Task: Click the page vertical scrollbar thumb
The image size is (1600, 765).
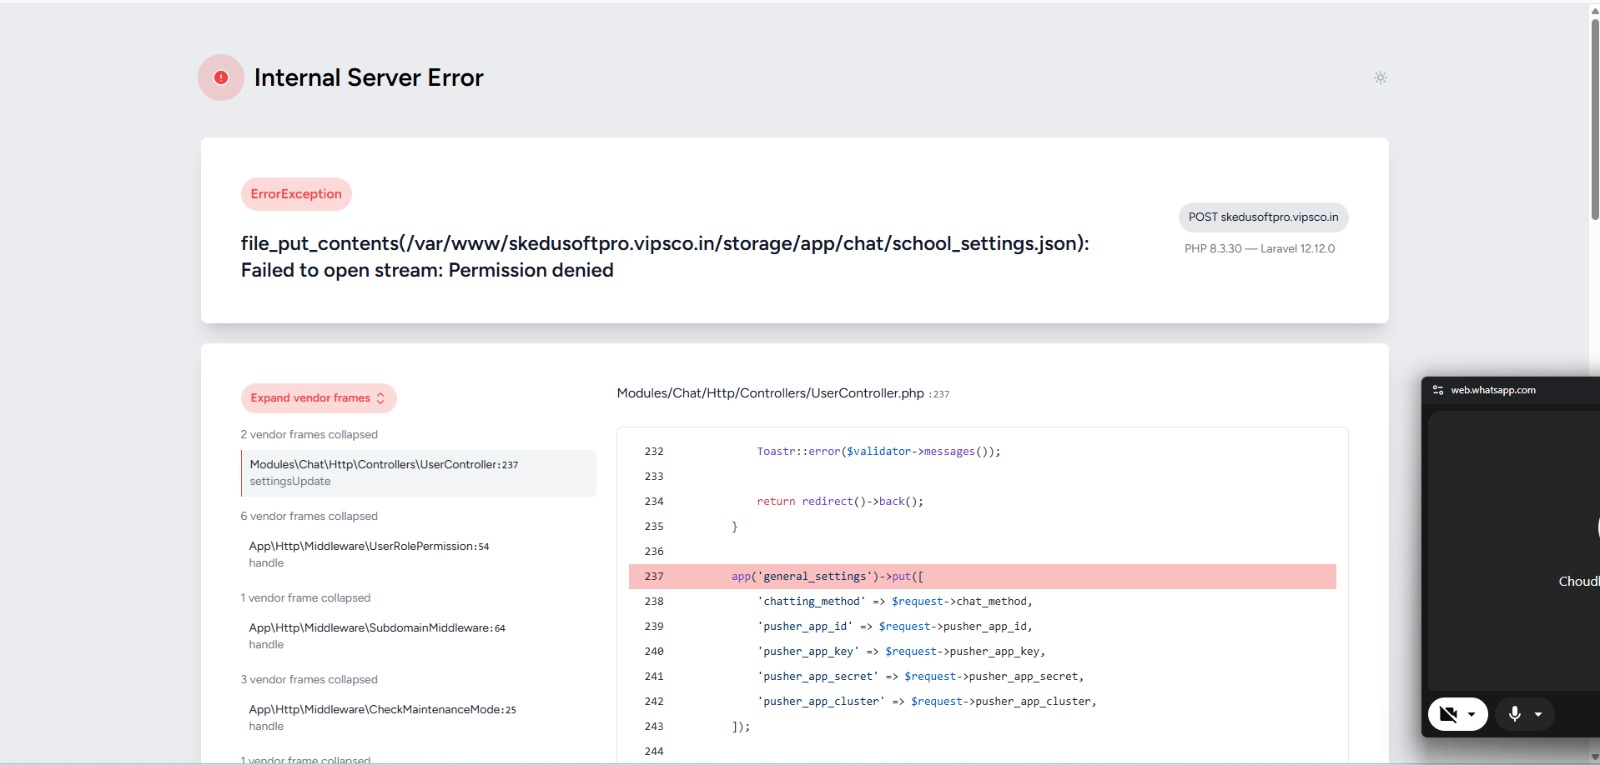Action: pos(1594,118)
